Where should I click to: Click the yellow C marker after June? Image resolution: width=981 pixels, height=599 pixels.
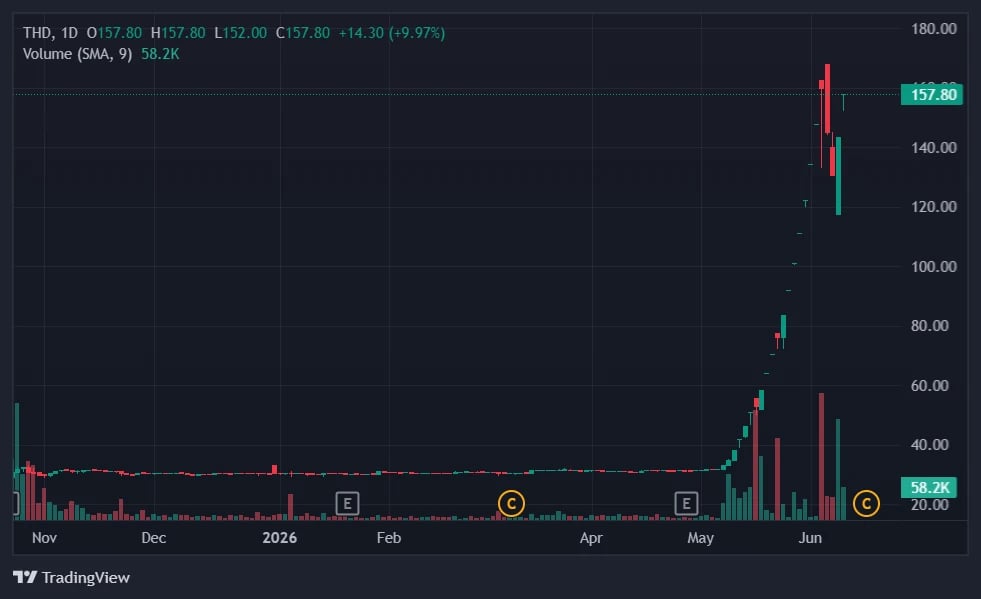tap(866, 503)
